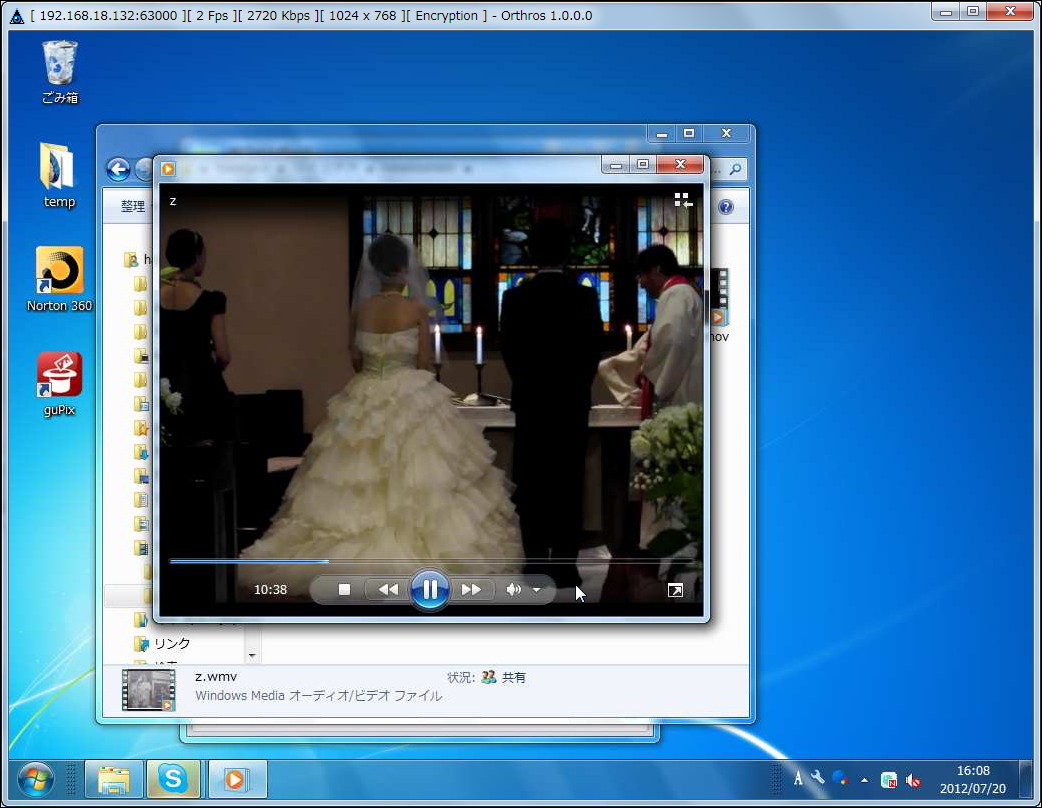Seek on the video progress bar
The width and height of the screenshot is (1042, 808).
(x=432, y=561)
